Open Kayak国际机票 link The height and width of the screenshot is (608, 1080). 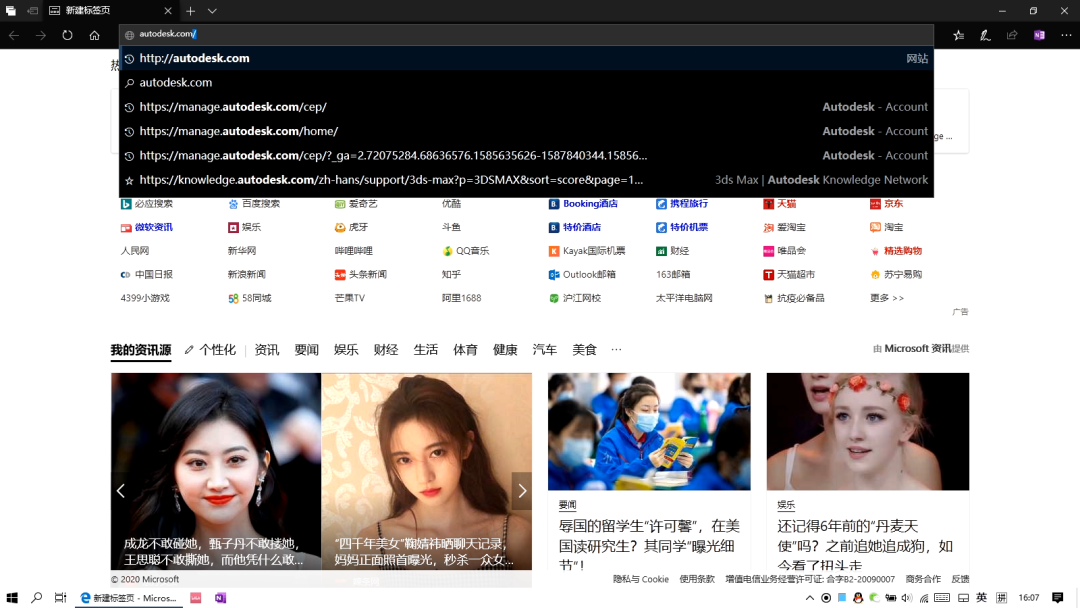point(587,251)
